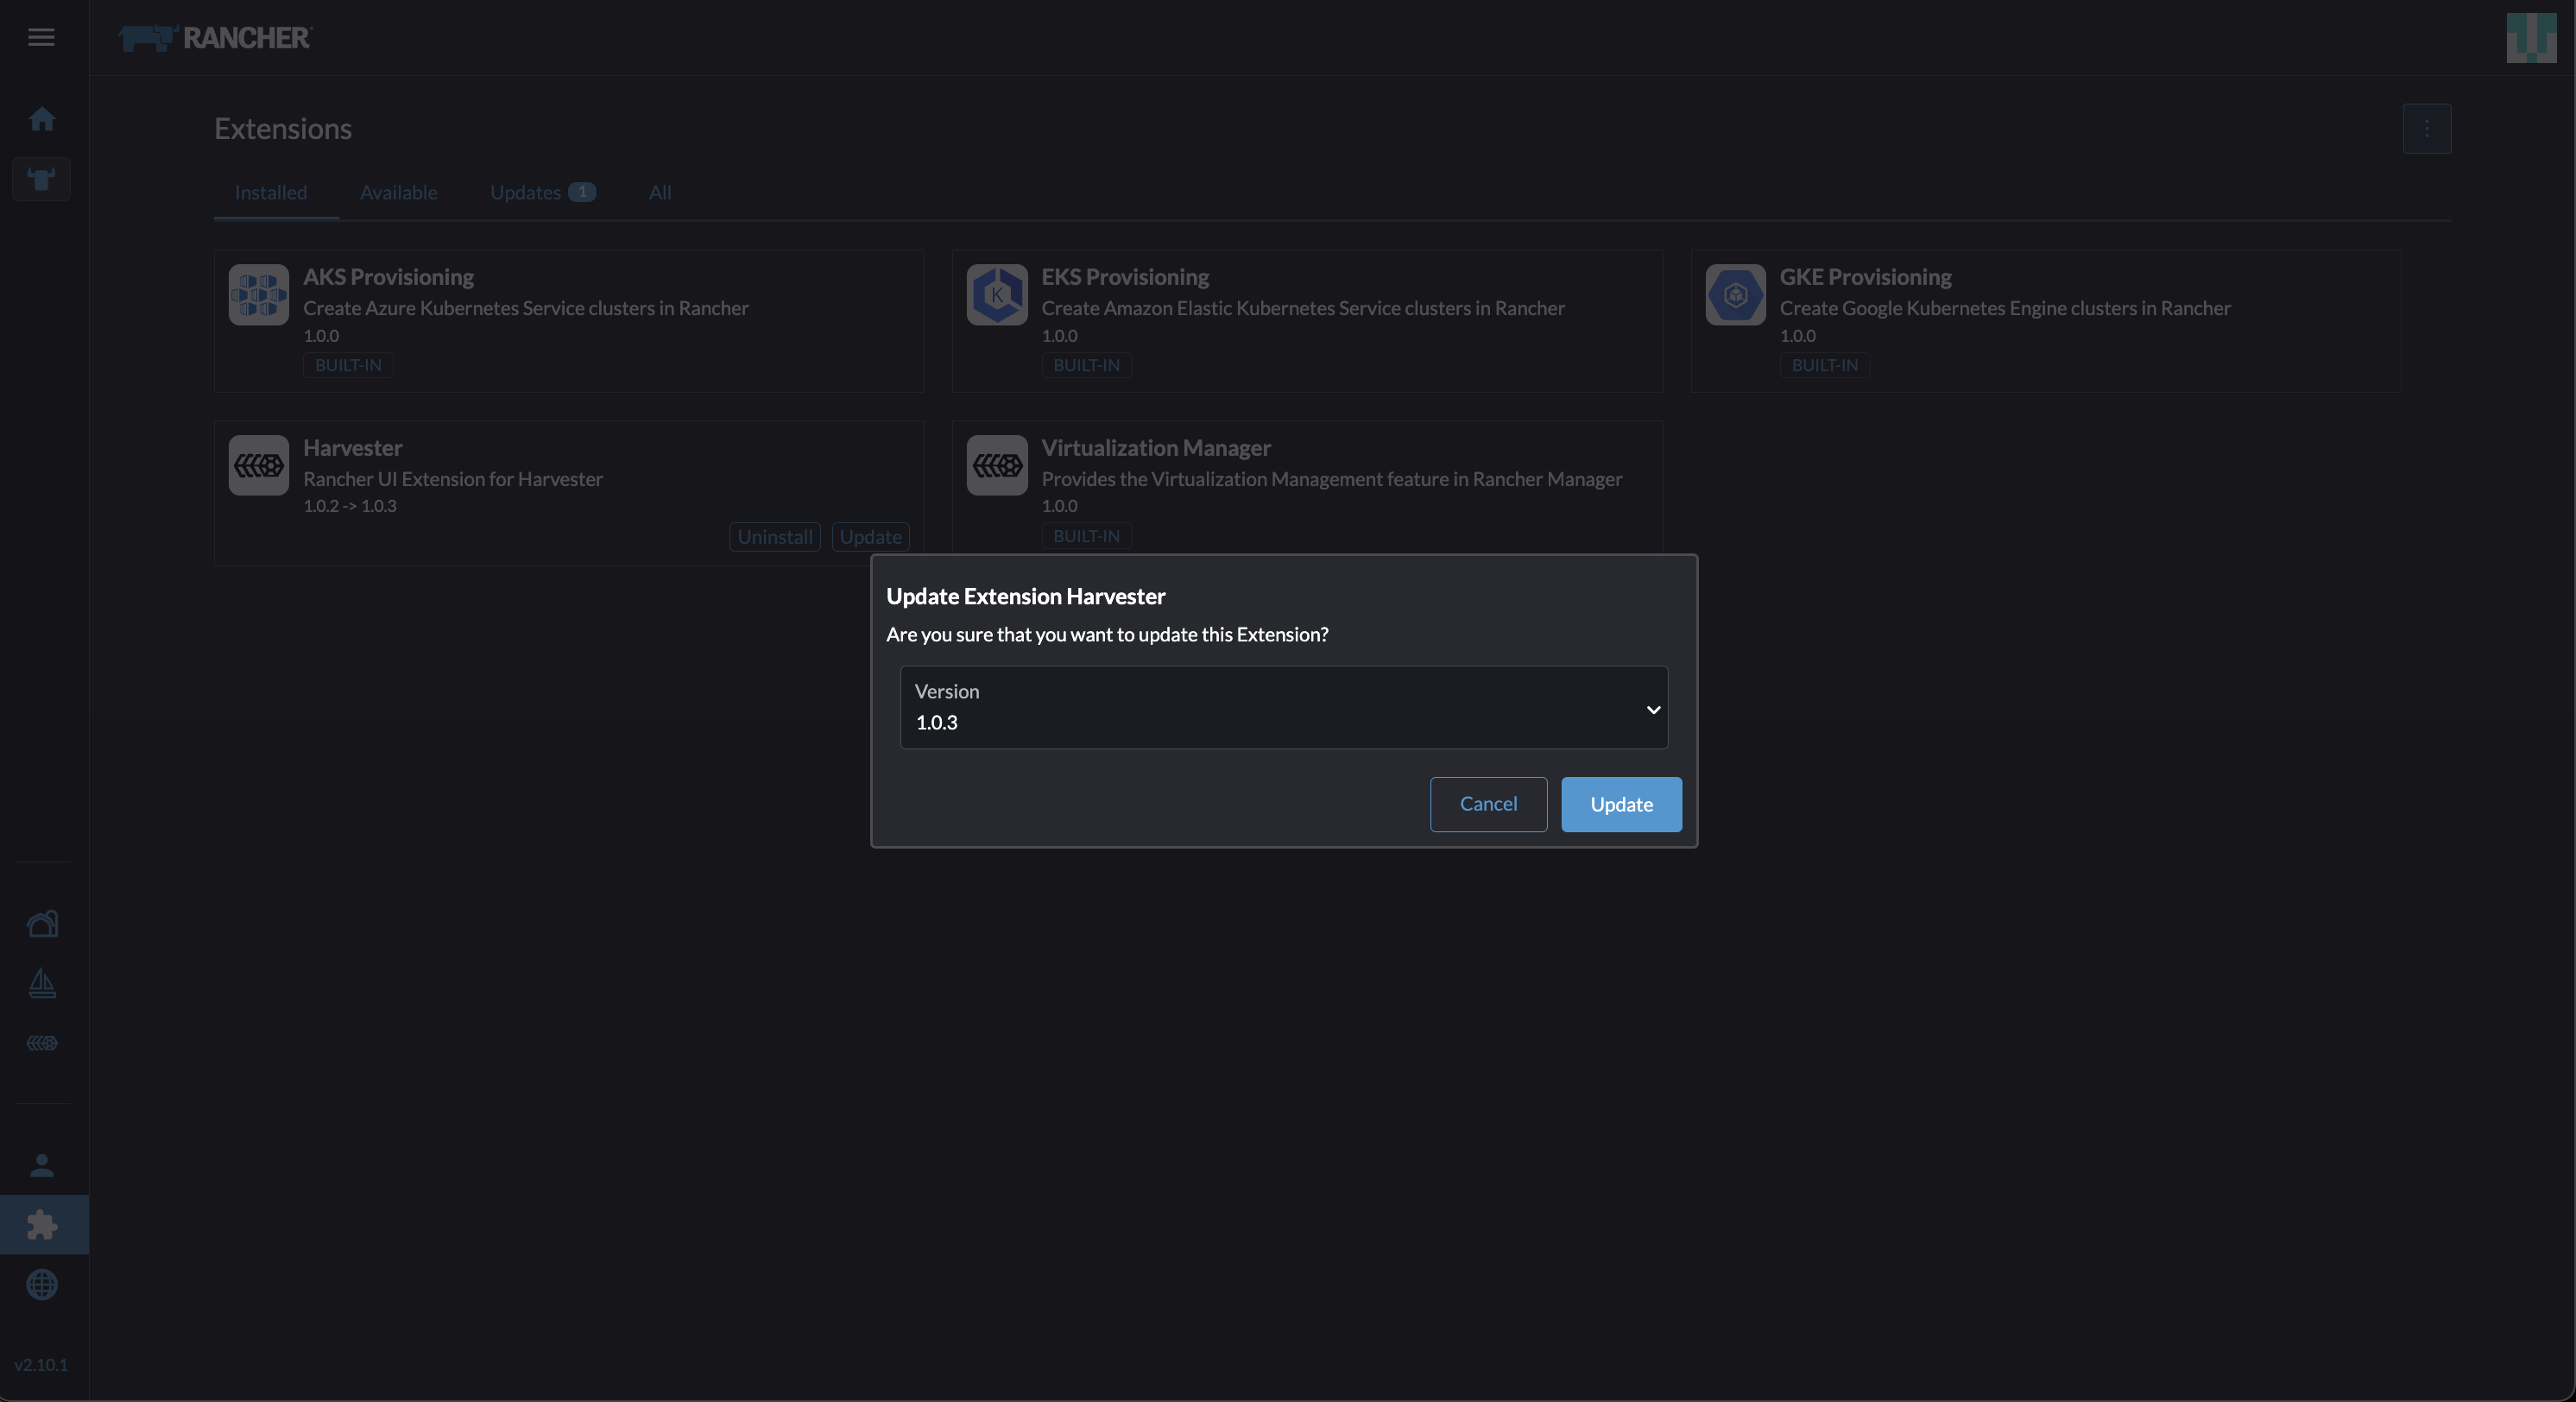Select the cluster management steer icon
The image size is (2576, 1402).
[x=42, y=179]
